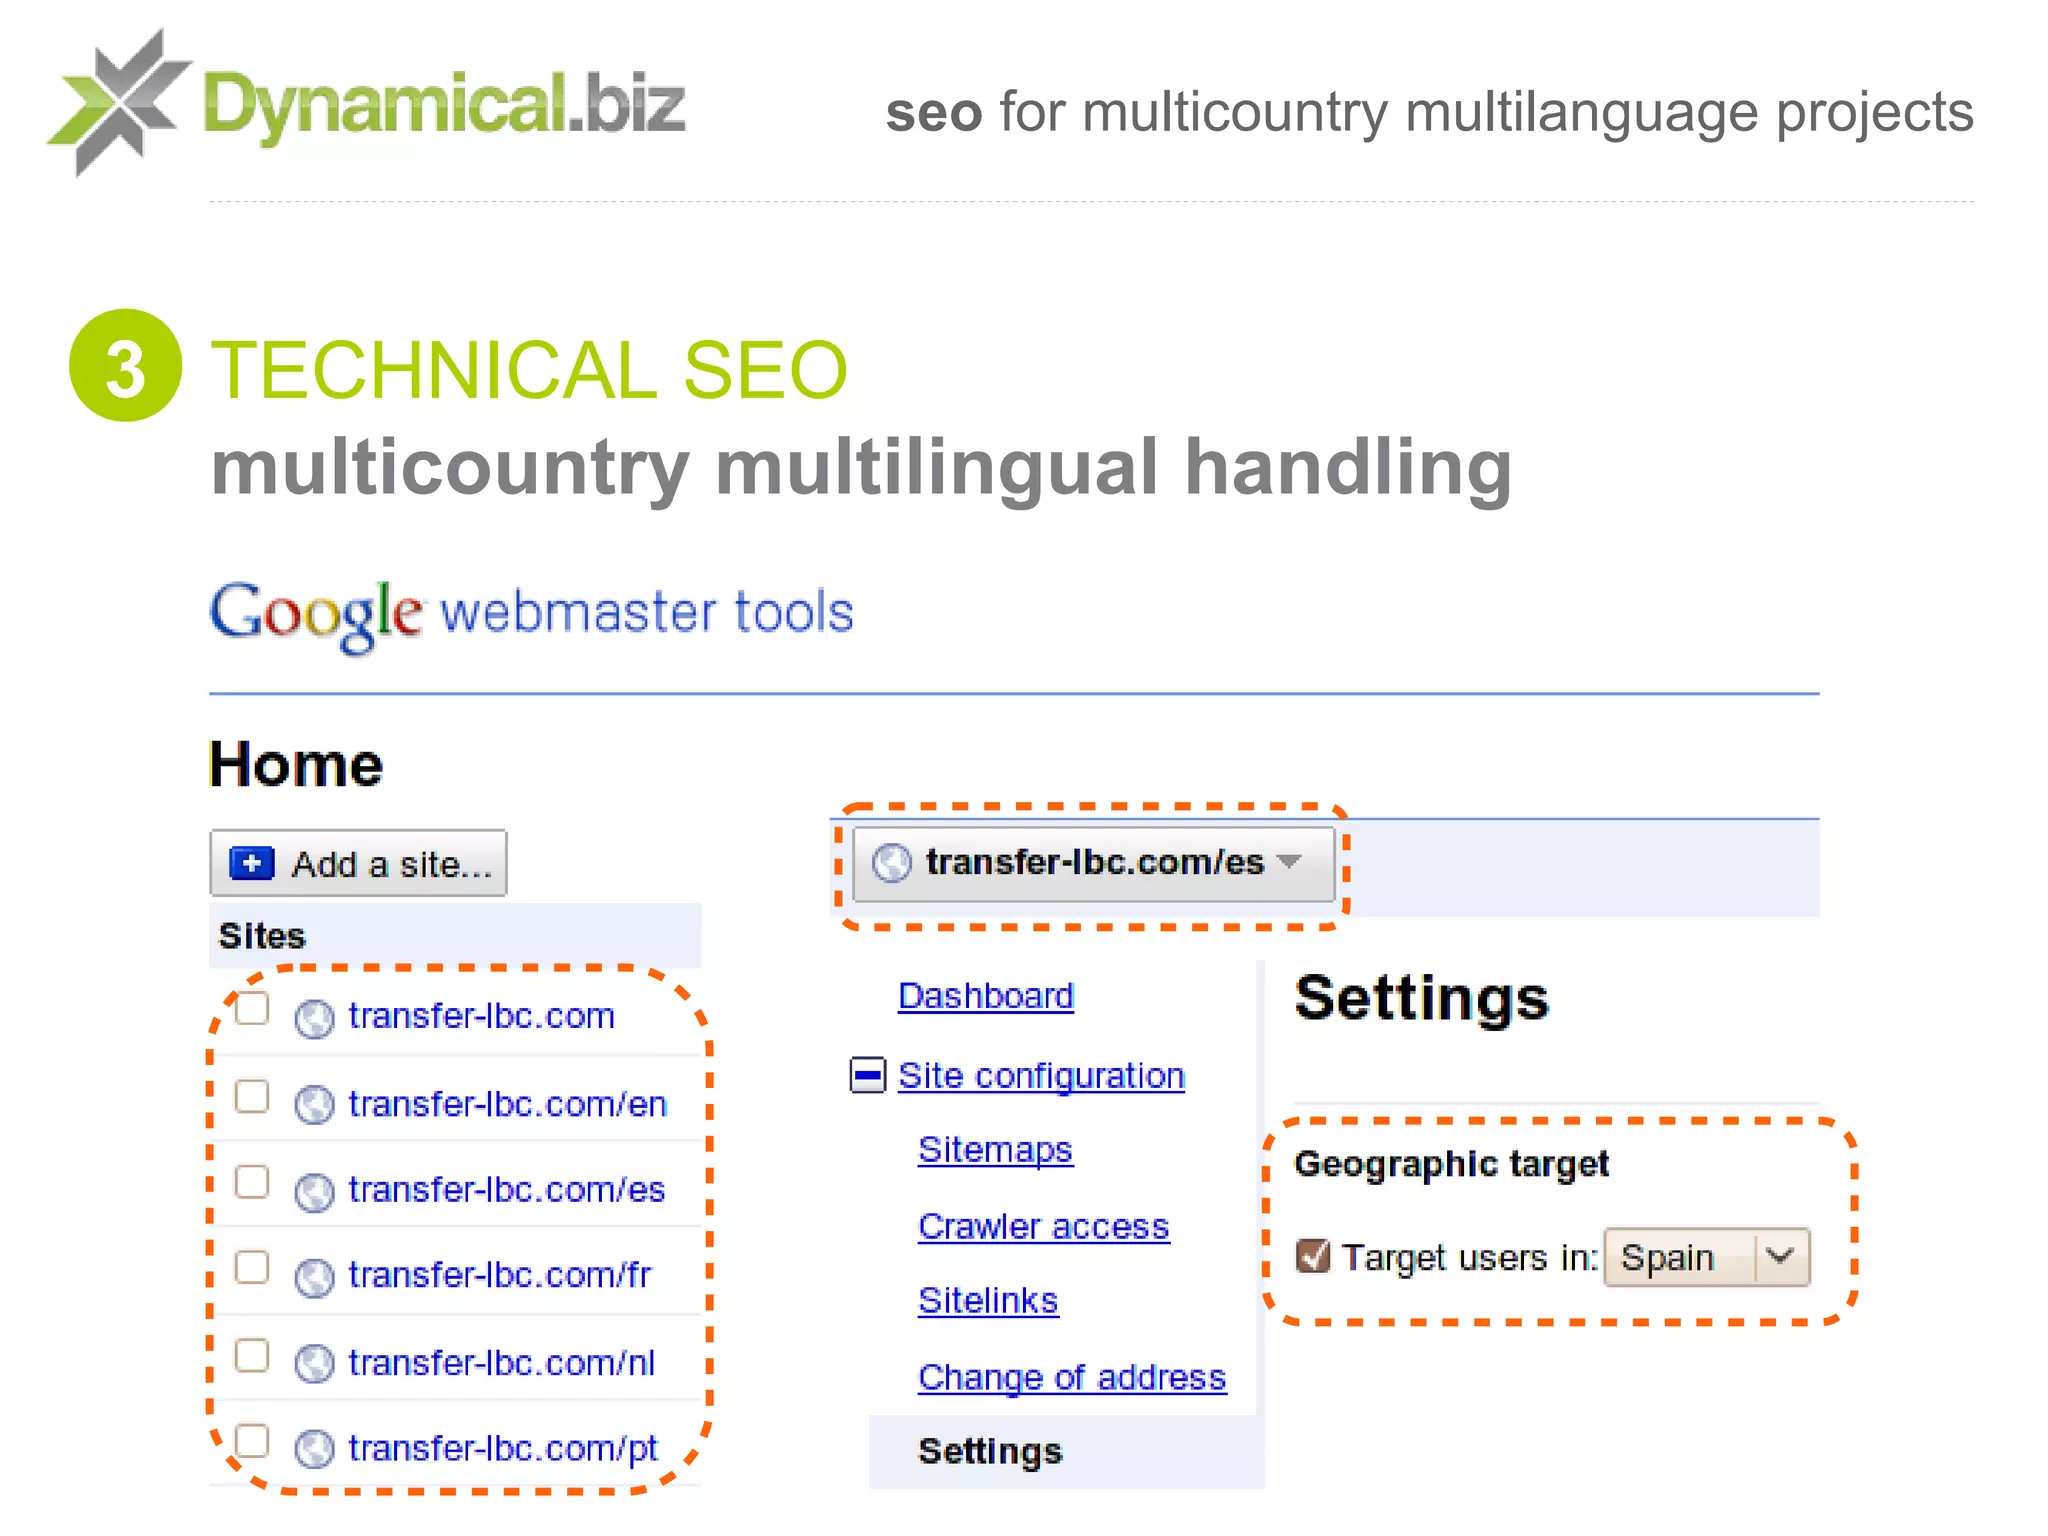Image resolution: width=2048 pixels, height=1536 pixels.
Task: Tick the checkbox for transfer-lbc.com
Action: click(252, 1009)
